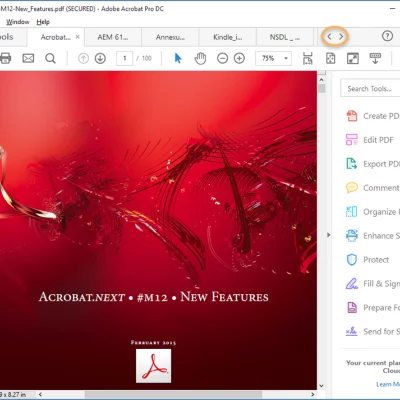Switch to the Kindle document tab
Image resolution: width=400 pixels, height=400 pixels.
(x=228, y=37)
